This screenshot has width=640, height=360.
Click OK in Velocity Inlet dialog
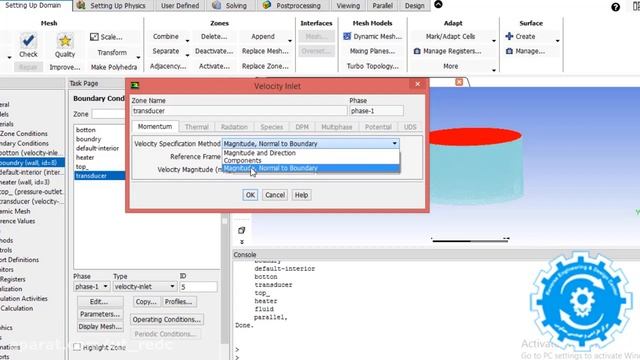250,195
